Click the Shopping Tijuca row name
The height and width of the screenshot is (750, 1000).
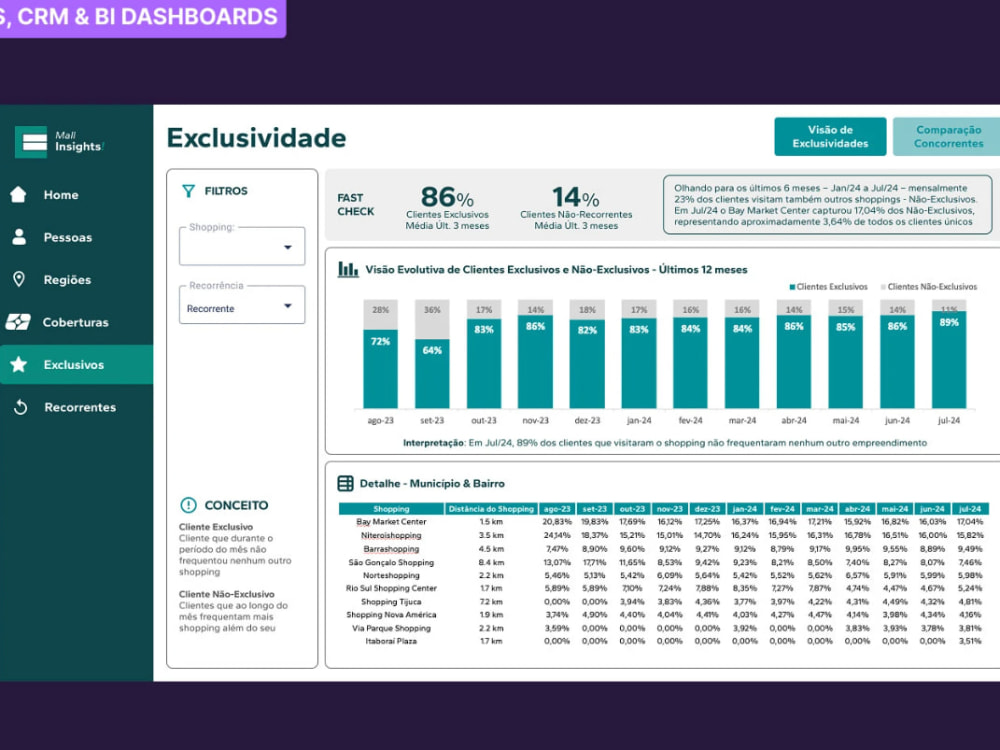point(391,601)
